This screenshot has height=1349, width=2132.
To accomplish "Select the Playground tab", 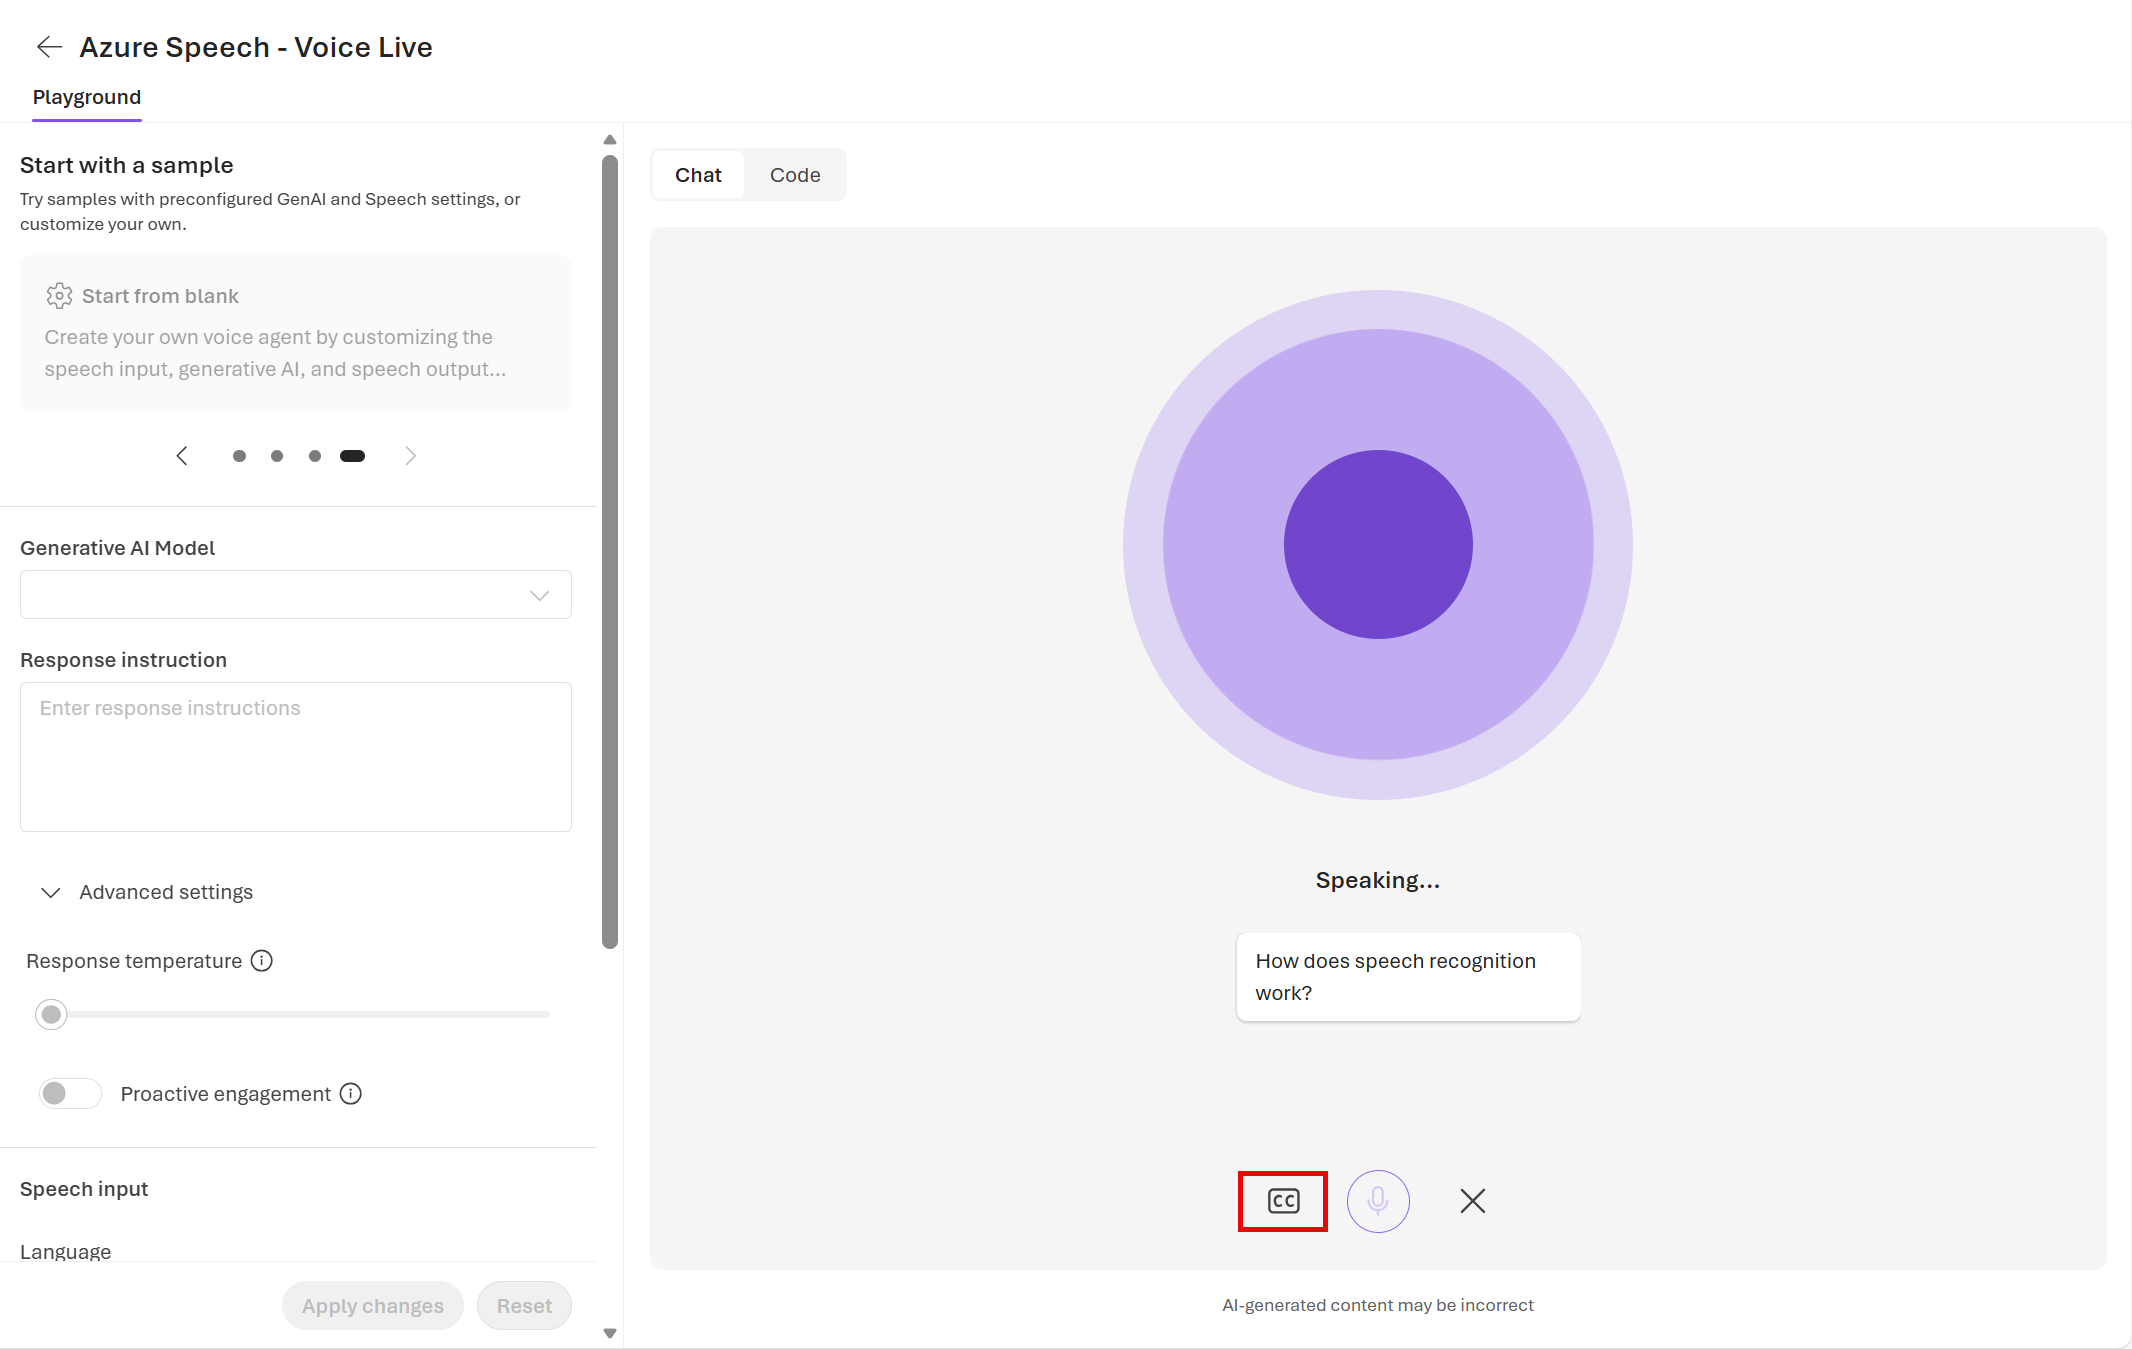I will point(87,97).
